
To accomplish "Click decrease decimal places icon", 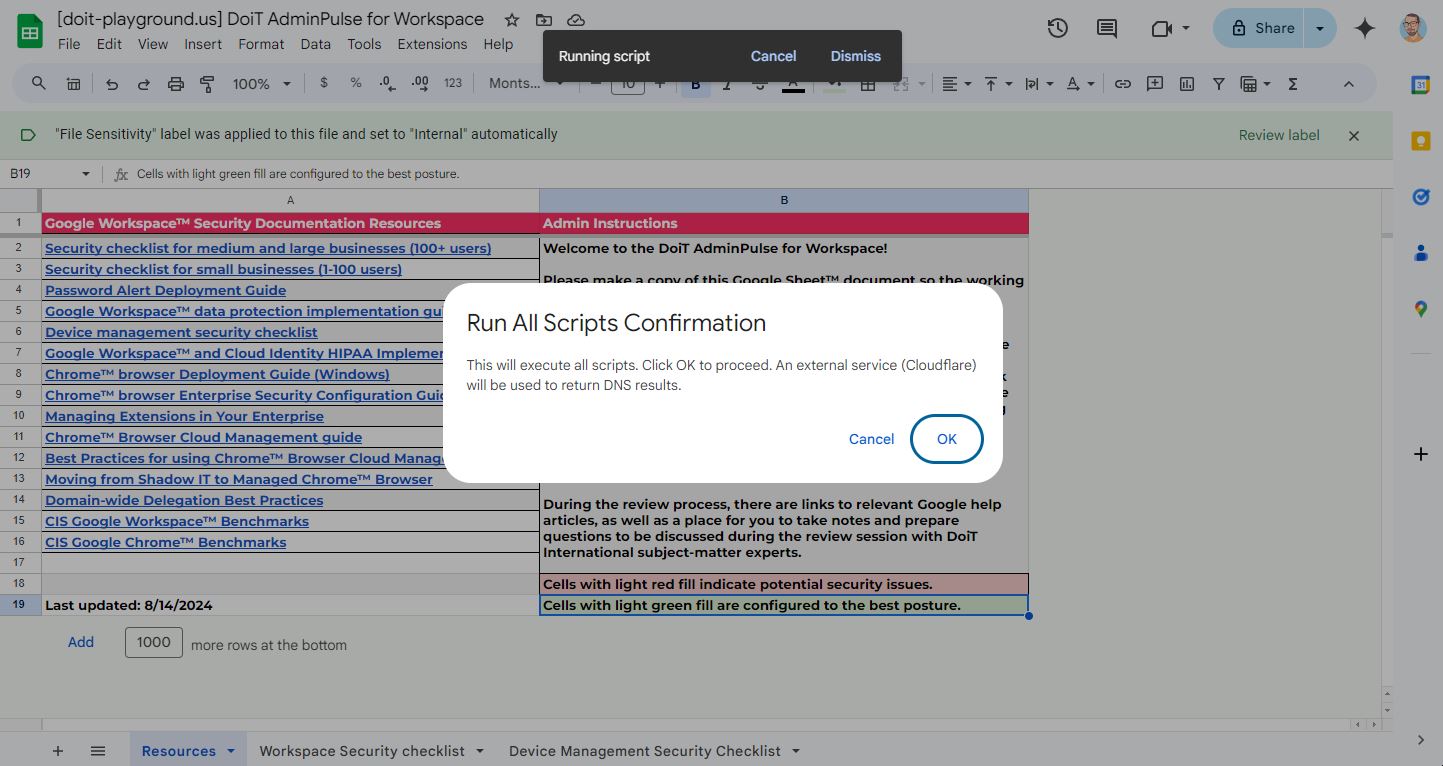I will (x=388, y=83).
